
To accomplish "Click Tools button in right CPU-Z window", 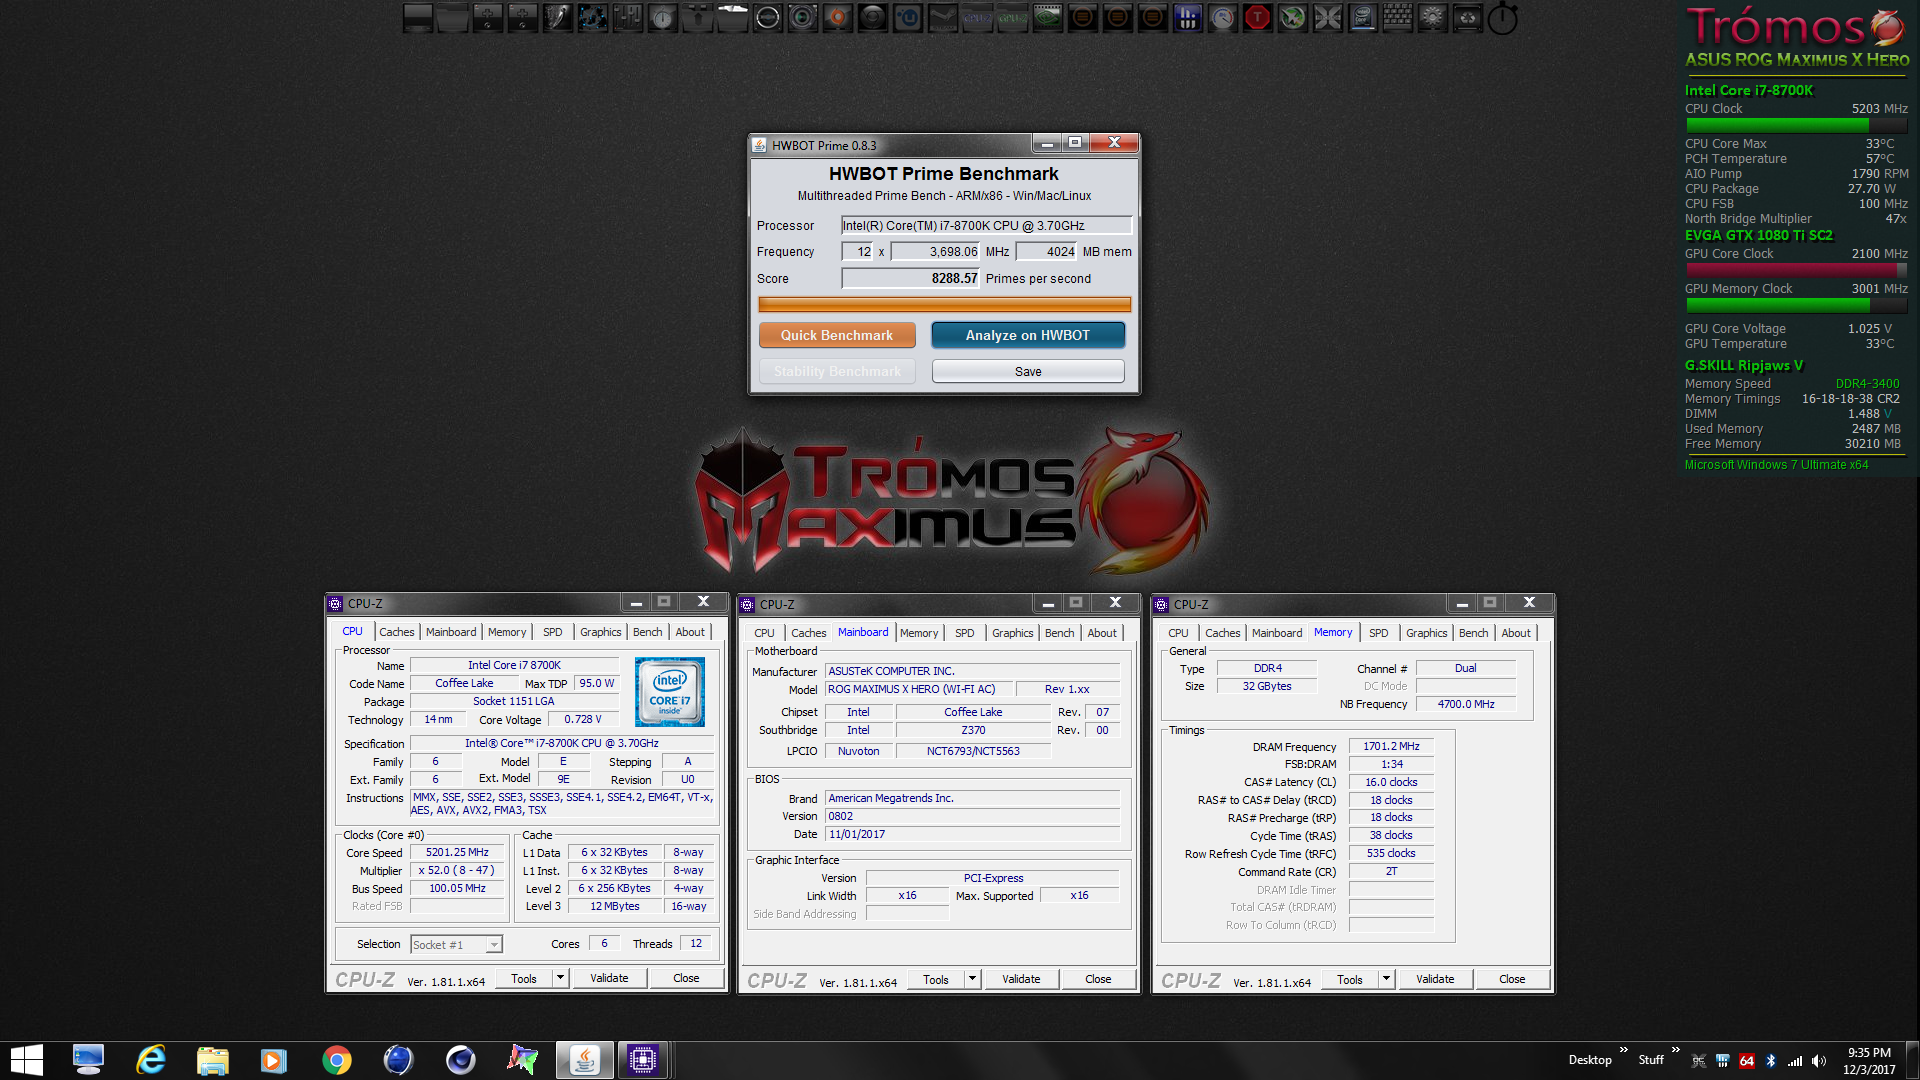I will tap(1350, 979).
